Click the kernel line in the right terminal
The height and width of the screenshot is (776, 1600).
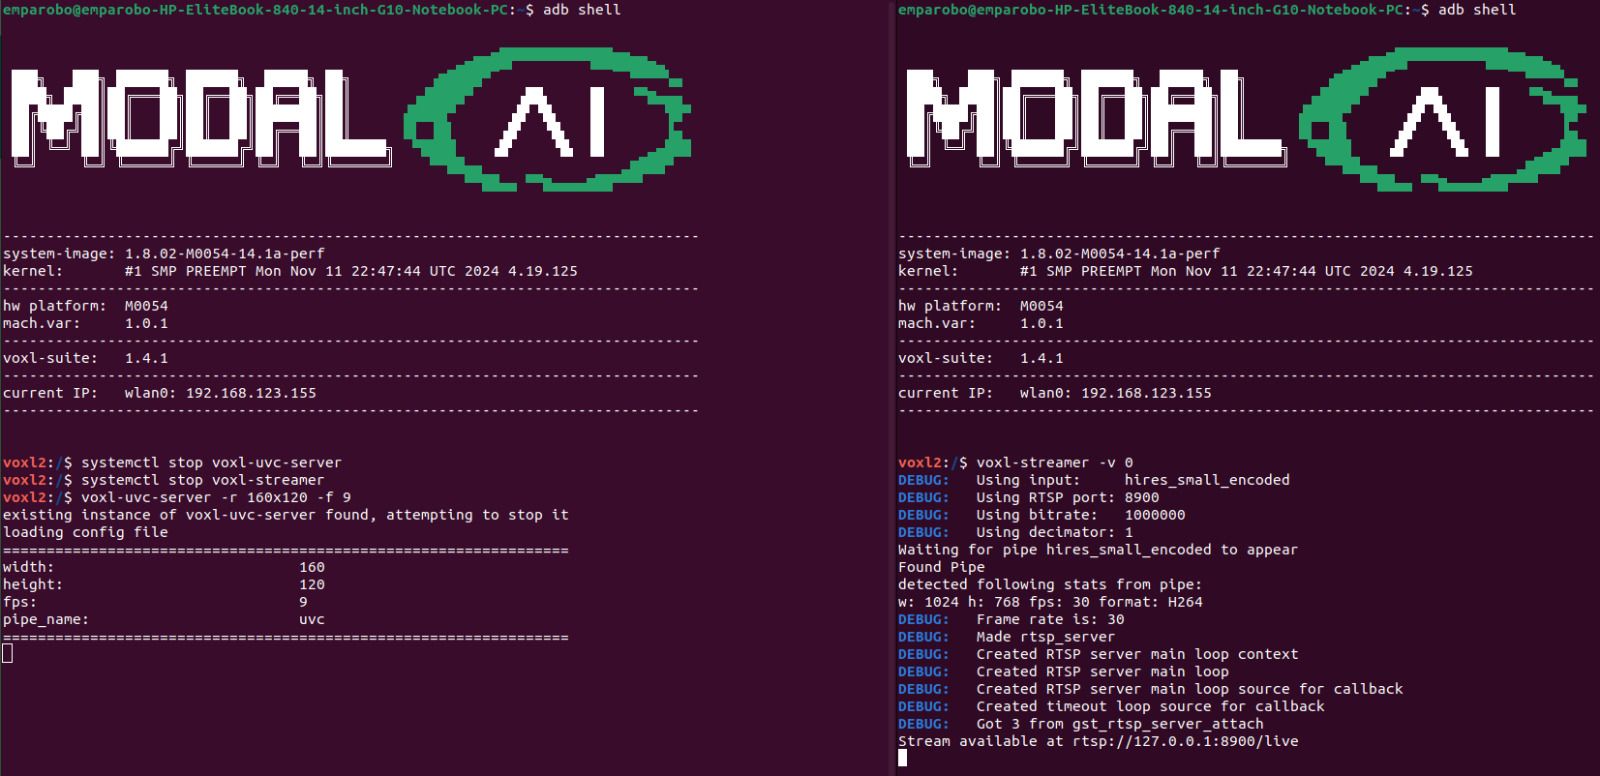pyautogui.click(x=1185, y=271)
